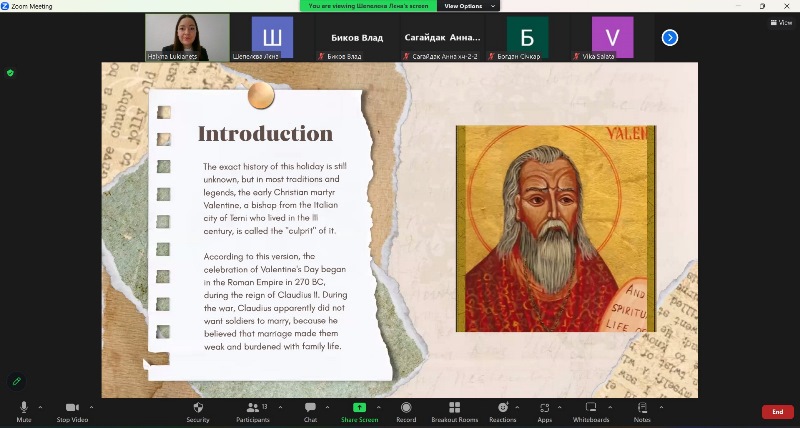This screenshot has height=428, width=800.
Task: Open the Apps panel
Action: pos(544,412)
